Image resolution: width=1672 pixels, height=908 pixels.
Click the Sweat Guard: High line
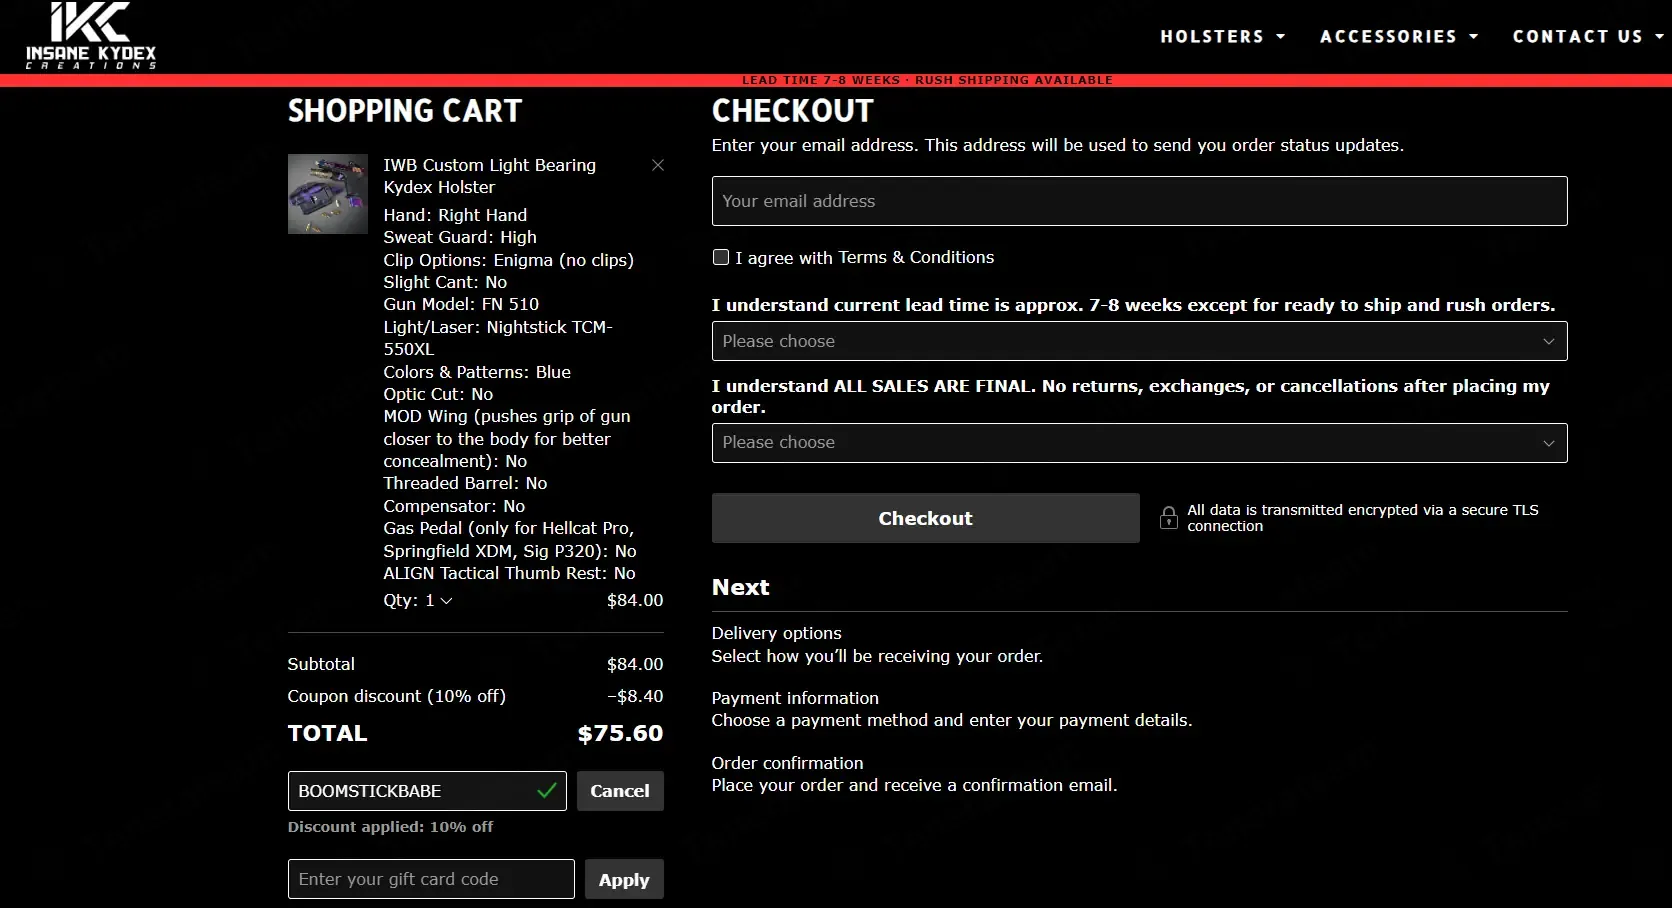click(x=460, y=237)
